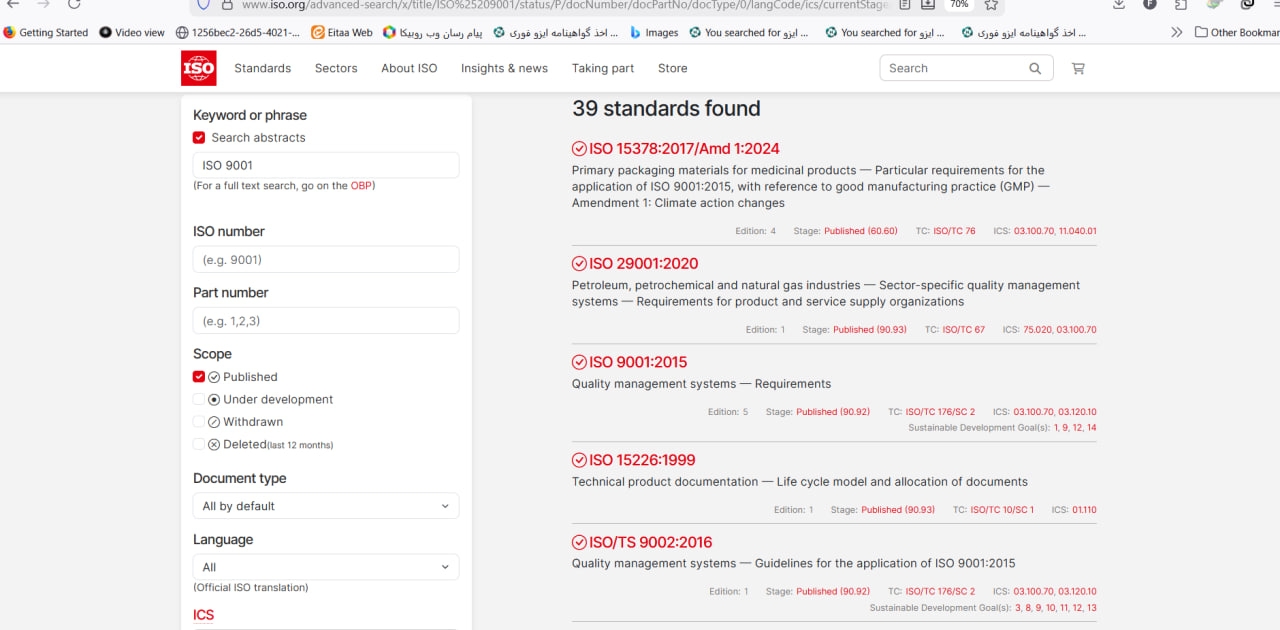Open the shopping cart
1280x630 pixels.
click(x=1077, y=68)
